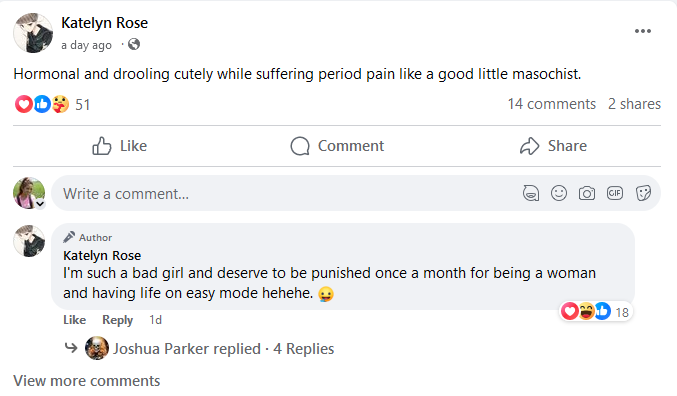Reply to Katelyn Rose's comment
Image resolution: width=677 pixels, height=396 pixels.
point(117,320)
